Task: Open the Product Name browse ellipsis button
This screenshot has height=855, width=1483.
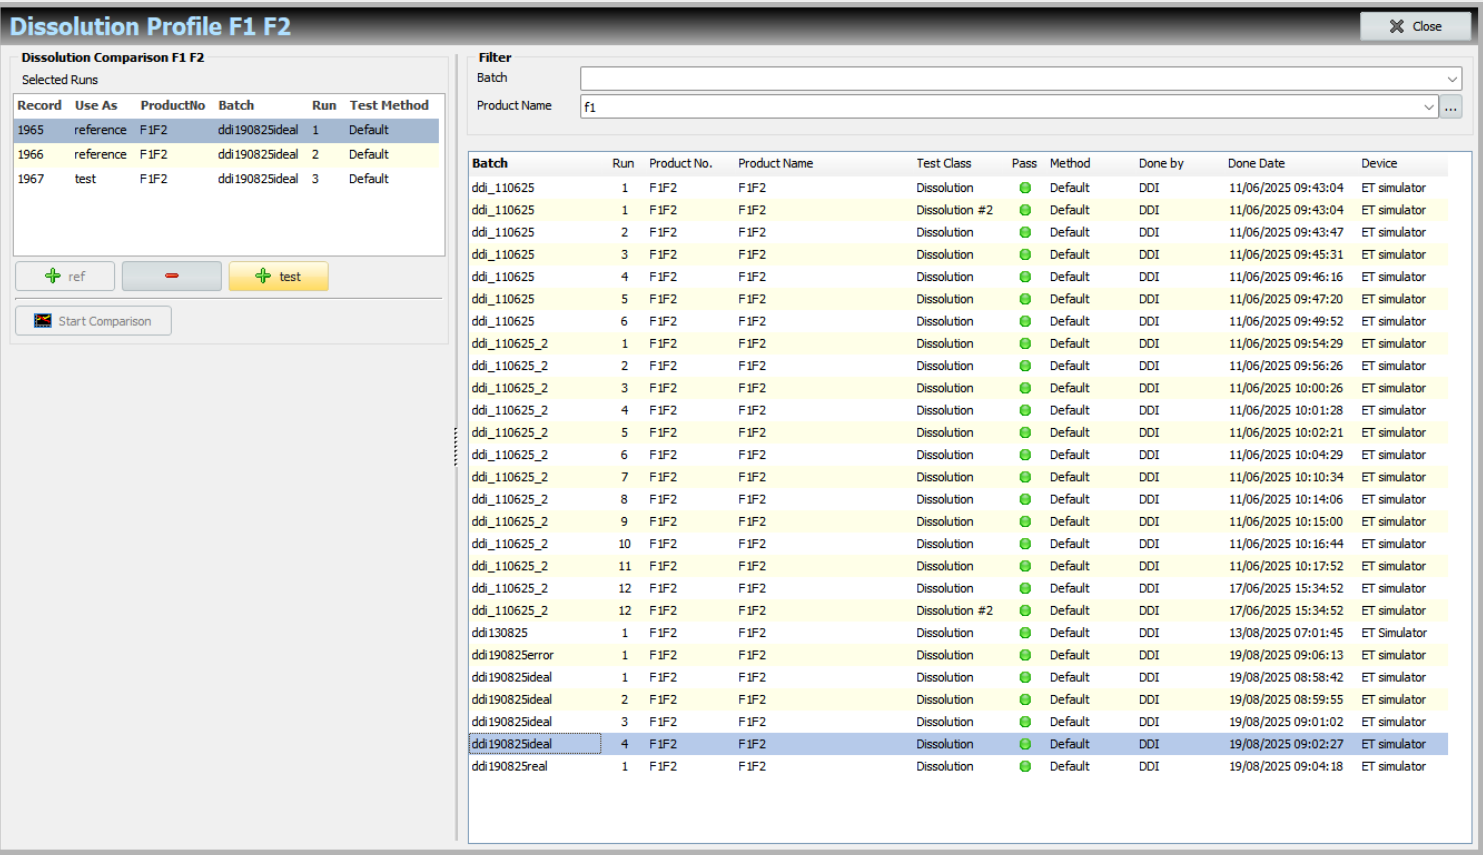Action: point(1451,107)
